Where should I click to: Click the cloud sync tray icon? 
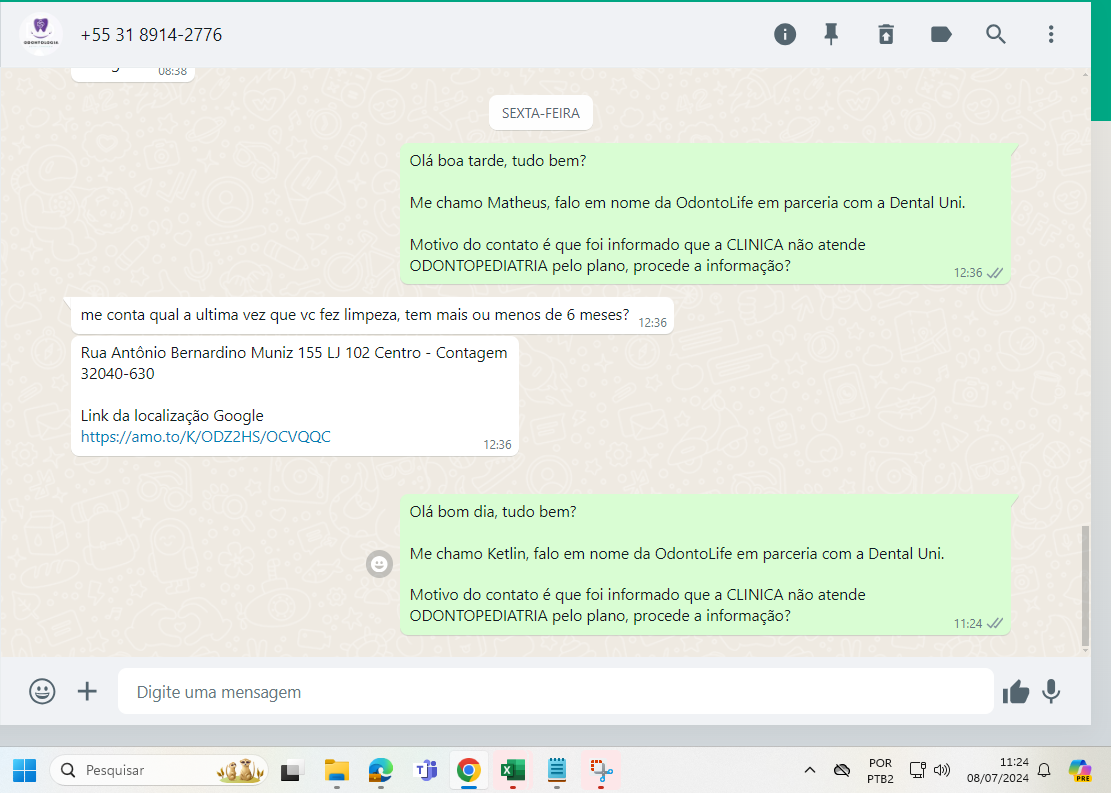(842, 770)
